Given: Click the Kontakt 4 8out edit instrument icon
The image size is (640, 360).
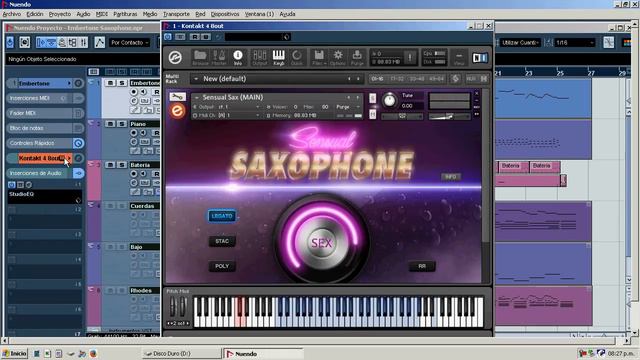Looking at the screenshot, I should pos(78,158).
